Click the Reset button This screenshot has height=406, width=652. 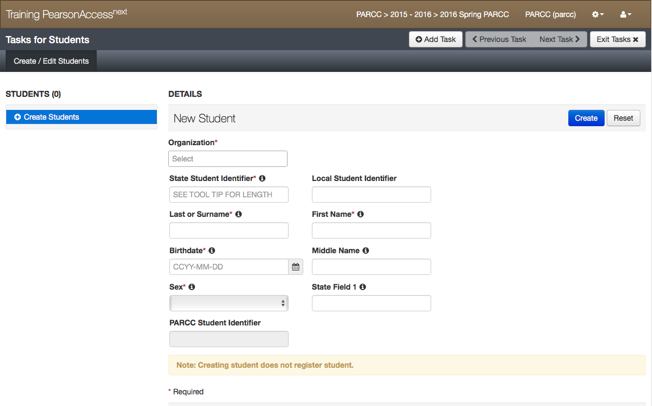tap(623, 118)
